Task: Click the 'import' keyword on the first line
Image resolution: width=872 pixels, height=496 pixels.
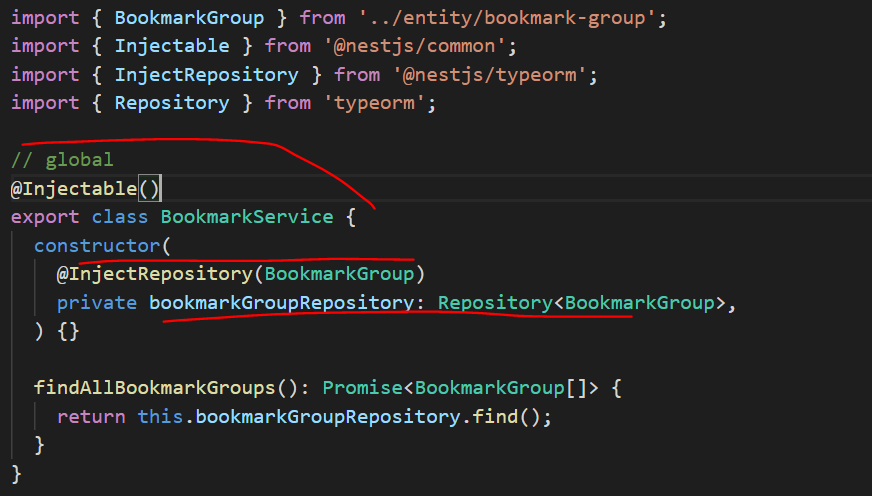Action: click(45, 18)
